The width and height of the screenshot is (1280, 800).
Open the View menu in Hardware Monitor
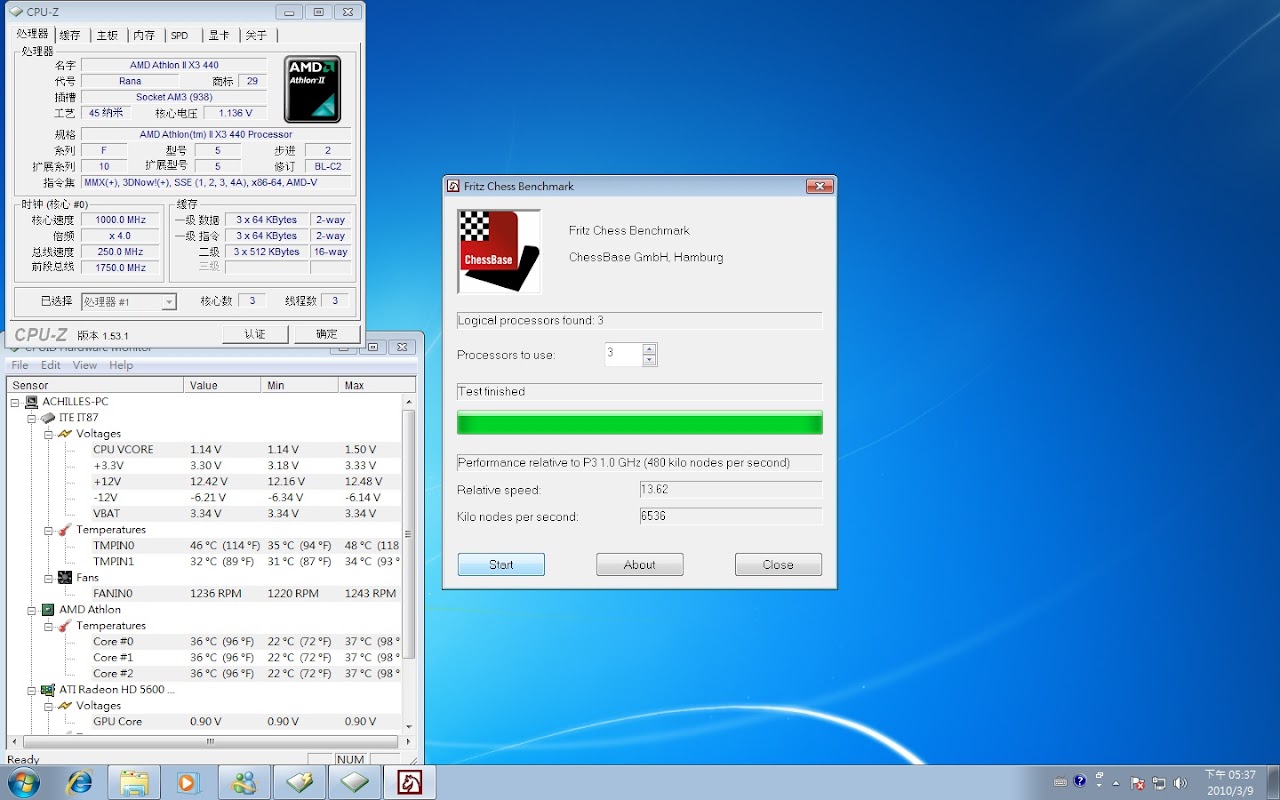(x=84, y=365)
